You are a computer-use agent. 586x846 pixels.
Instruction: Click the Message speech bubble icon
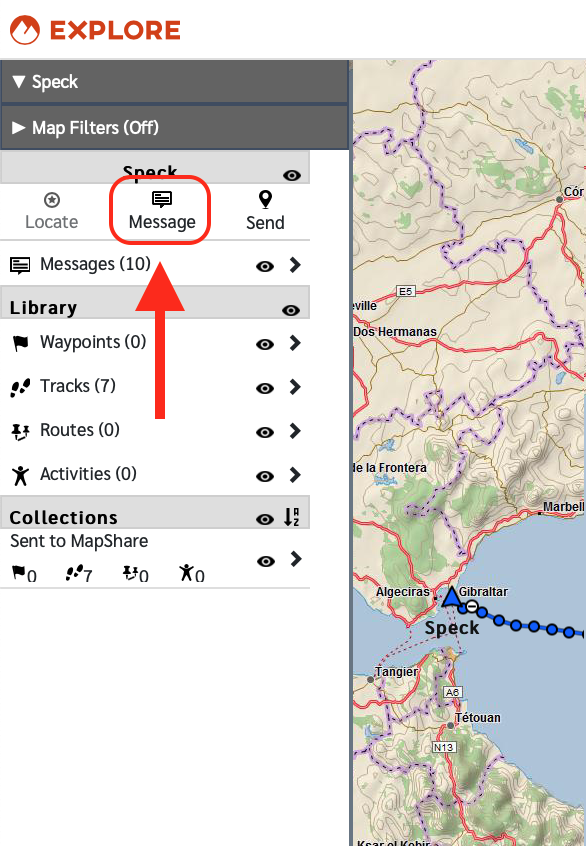click(162, 199)
